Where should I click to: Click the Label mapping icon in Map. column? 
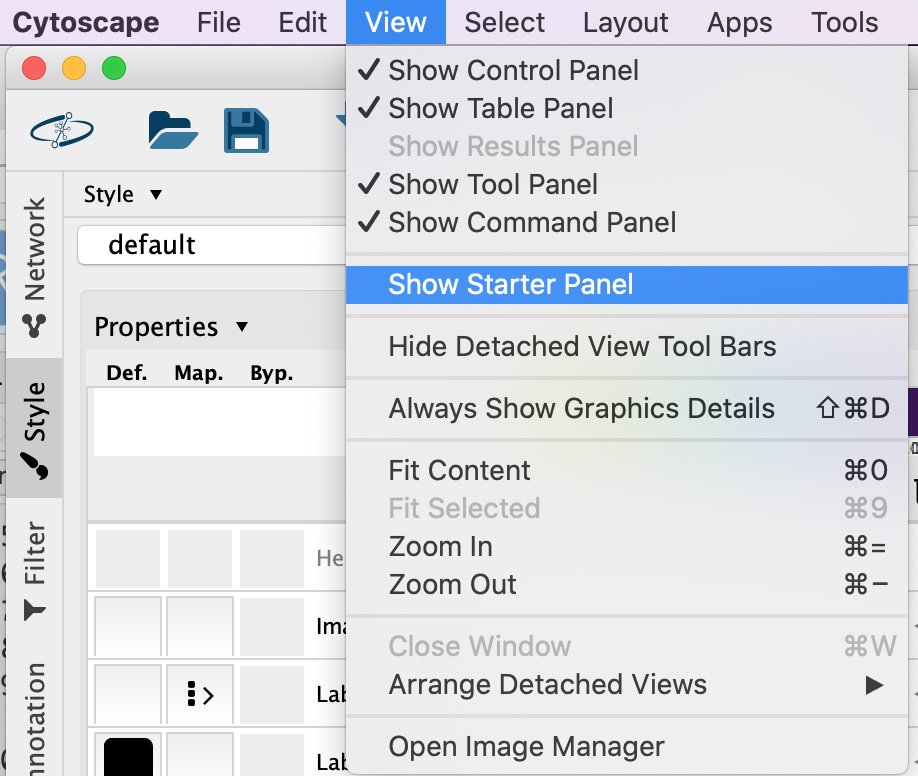pos(200,695)
